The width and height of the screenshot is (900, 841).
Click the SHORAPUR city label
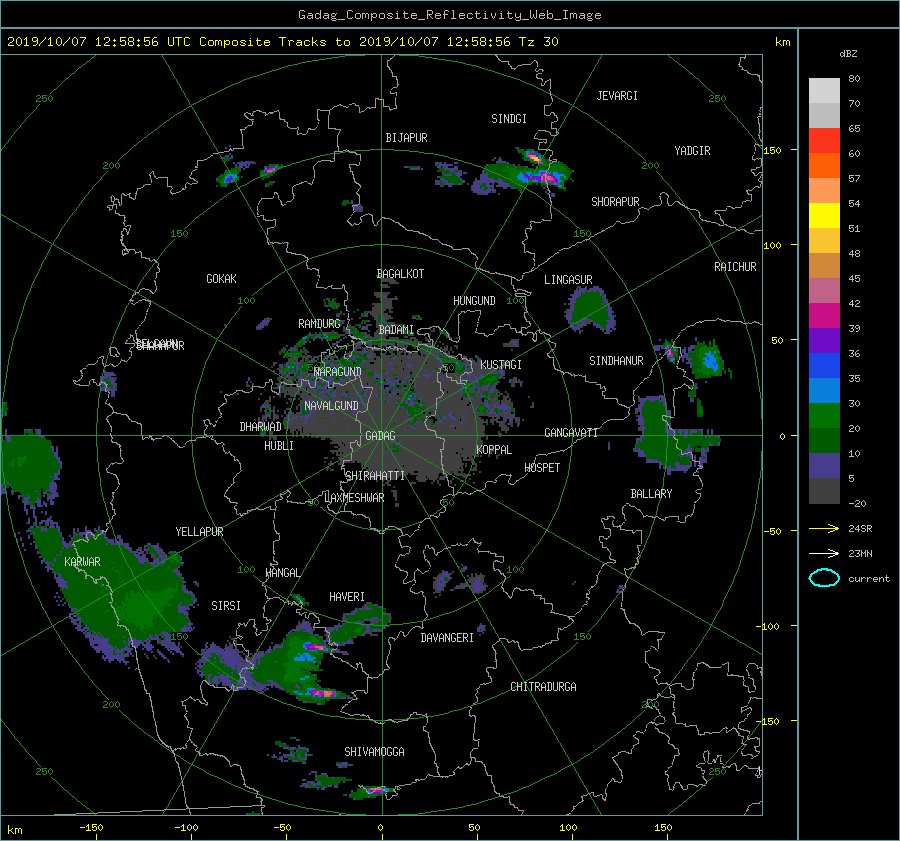[x=615, y=202]
